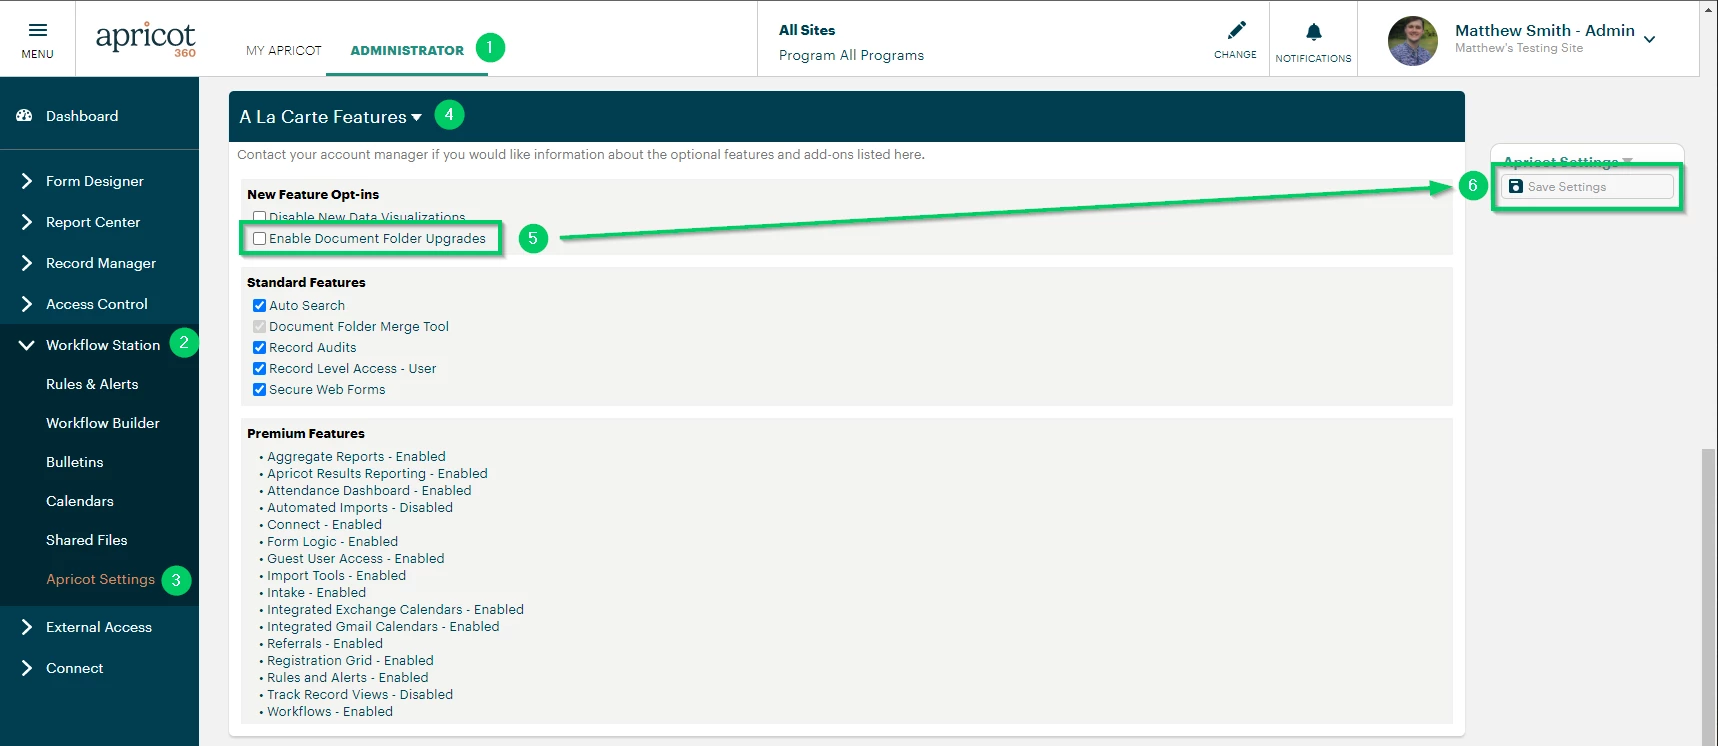This screenshot has height=746, width=1718.
Task: Click the Dashboard gauge icon
Action: point(24,116)
